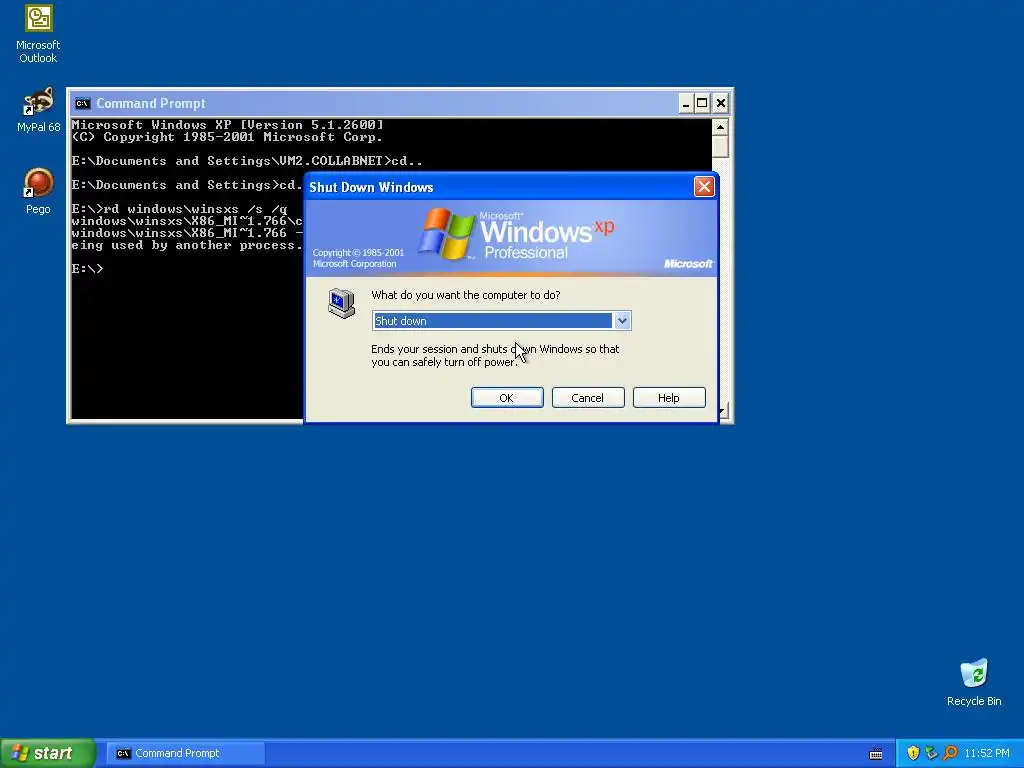The image size is (1024, 768).
Task: Click the 'E:\>' prompt line
Action: point(88,269)
